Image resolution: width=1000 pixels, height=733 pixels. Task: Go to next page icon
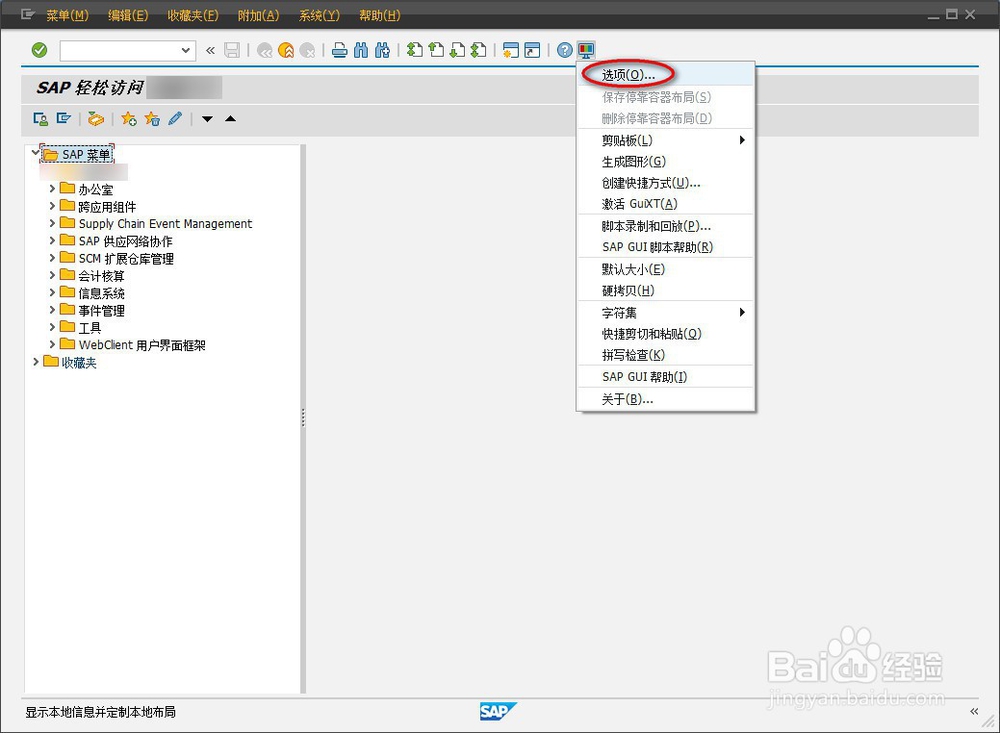pos(457,50)
